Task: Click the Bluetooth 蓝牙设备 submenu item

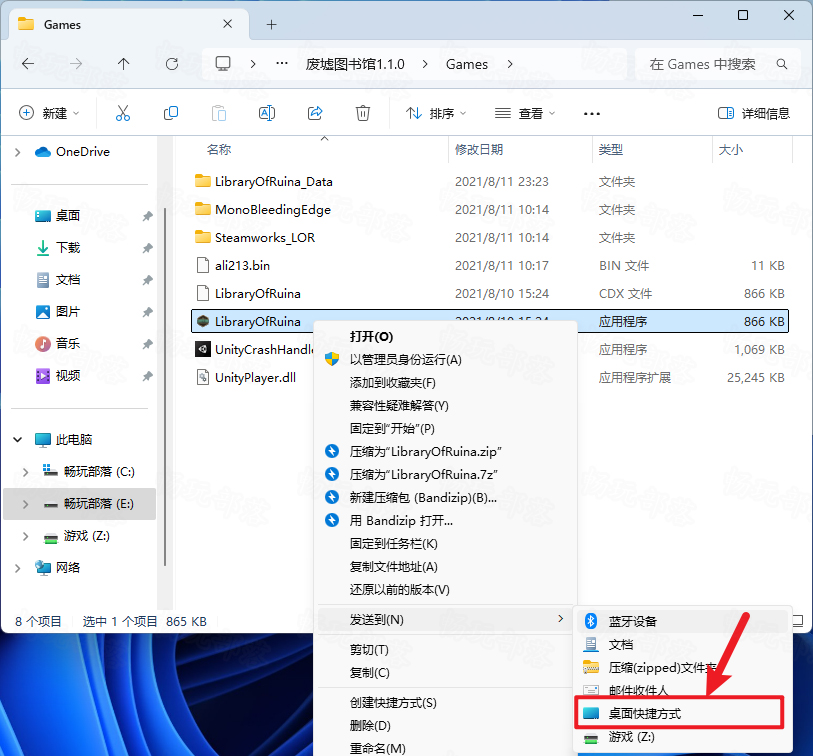Action: pos(683,621)
